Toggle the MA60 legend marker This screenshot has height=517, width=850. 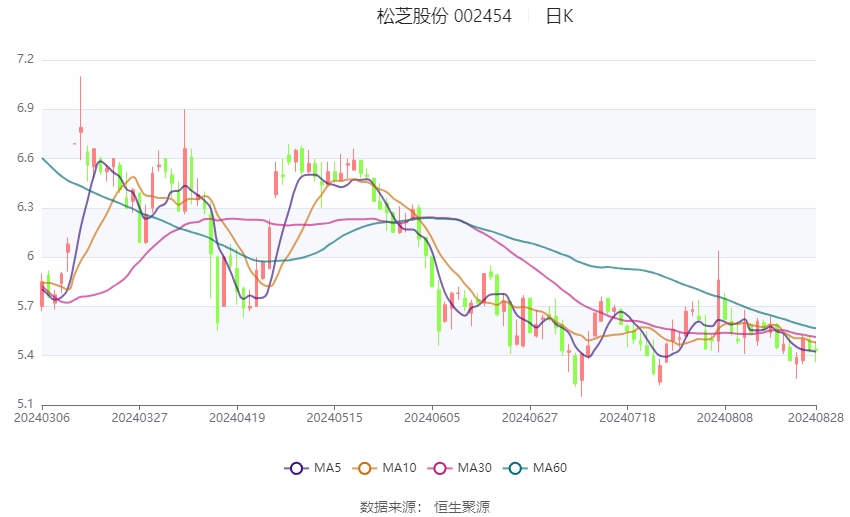pos(515,468)
